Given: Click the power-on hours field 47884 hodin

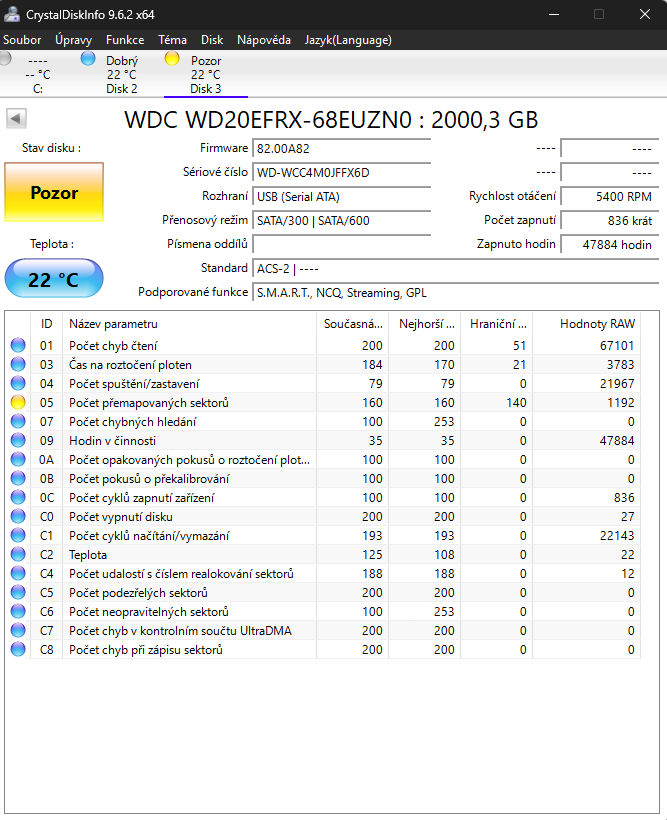Looking at the screenshot, I should click(610, 245).
